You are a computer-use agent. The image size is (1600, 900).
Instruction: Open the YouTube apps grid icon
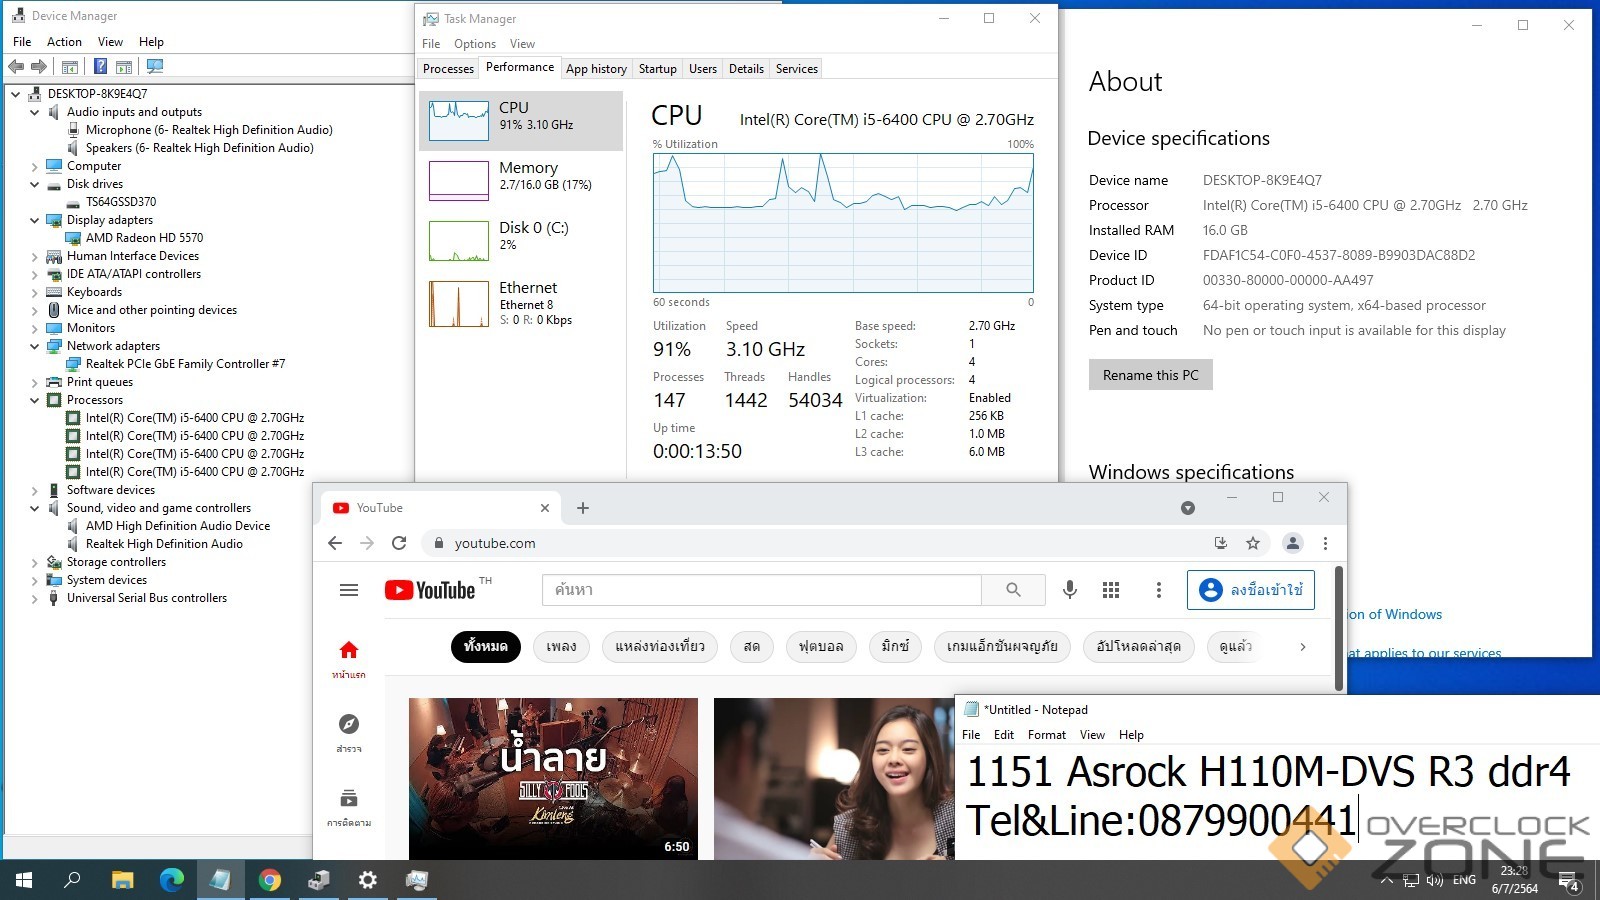(x=1111, y=590)
